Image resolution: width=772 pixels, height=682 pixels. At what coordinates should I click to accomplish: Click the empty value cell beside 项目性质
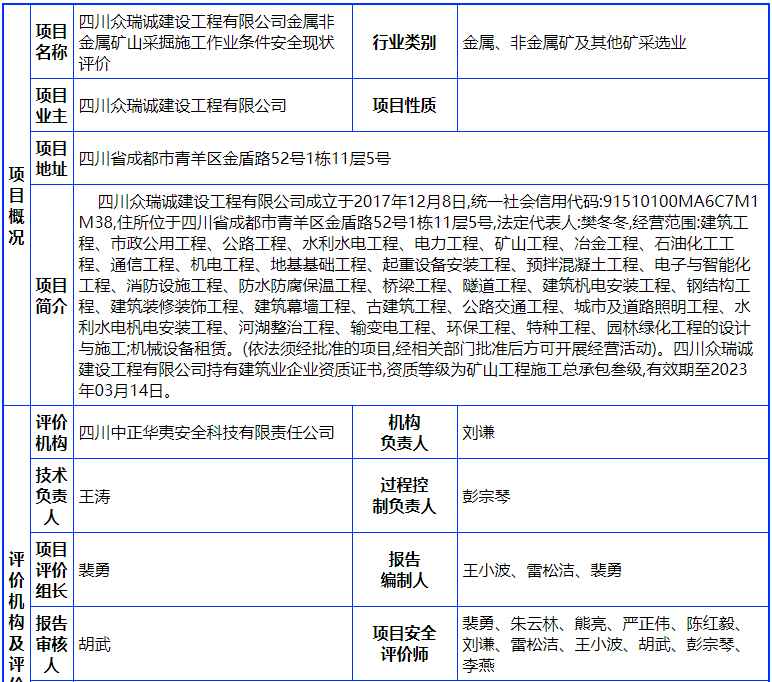(613, 105)
